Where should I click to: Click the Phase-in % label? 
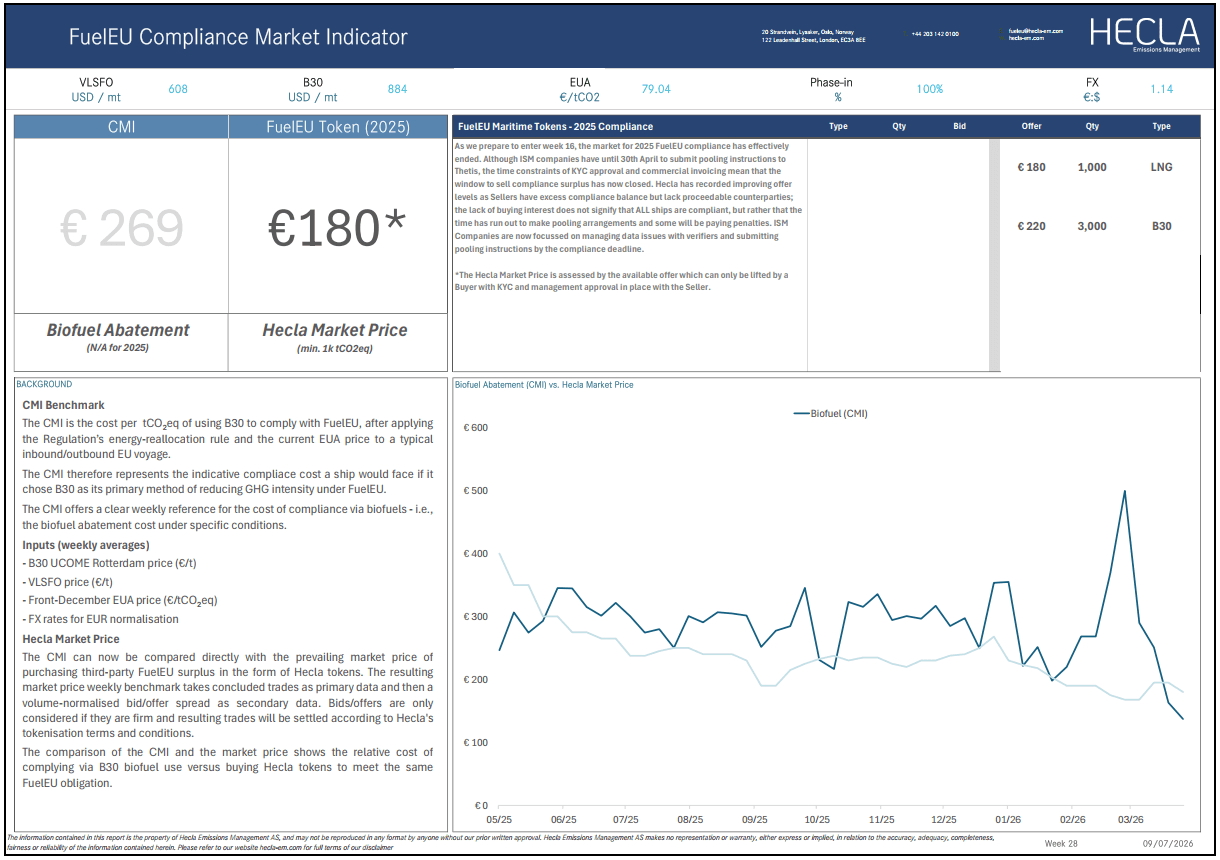click(831, 89)
